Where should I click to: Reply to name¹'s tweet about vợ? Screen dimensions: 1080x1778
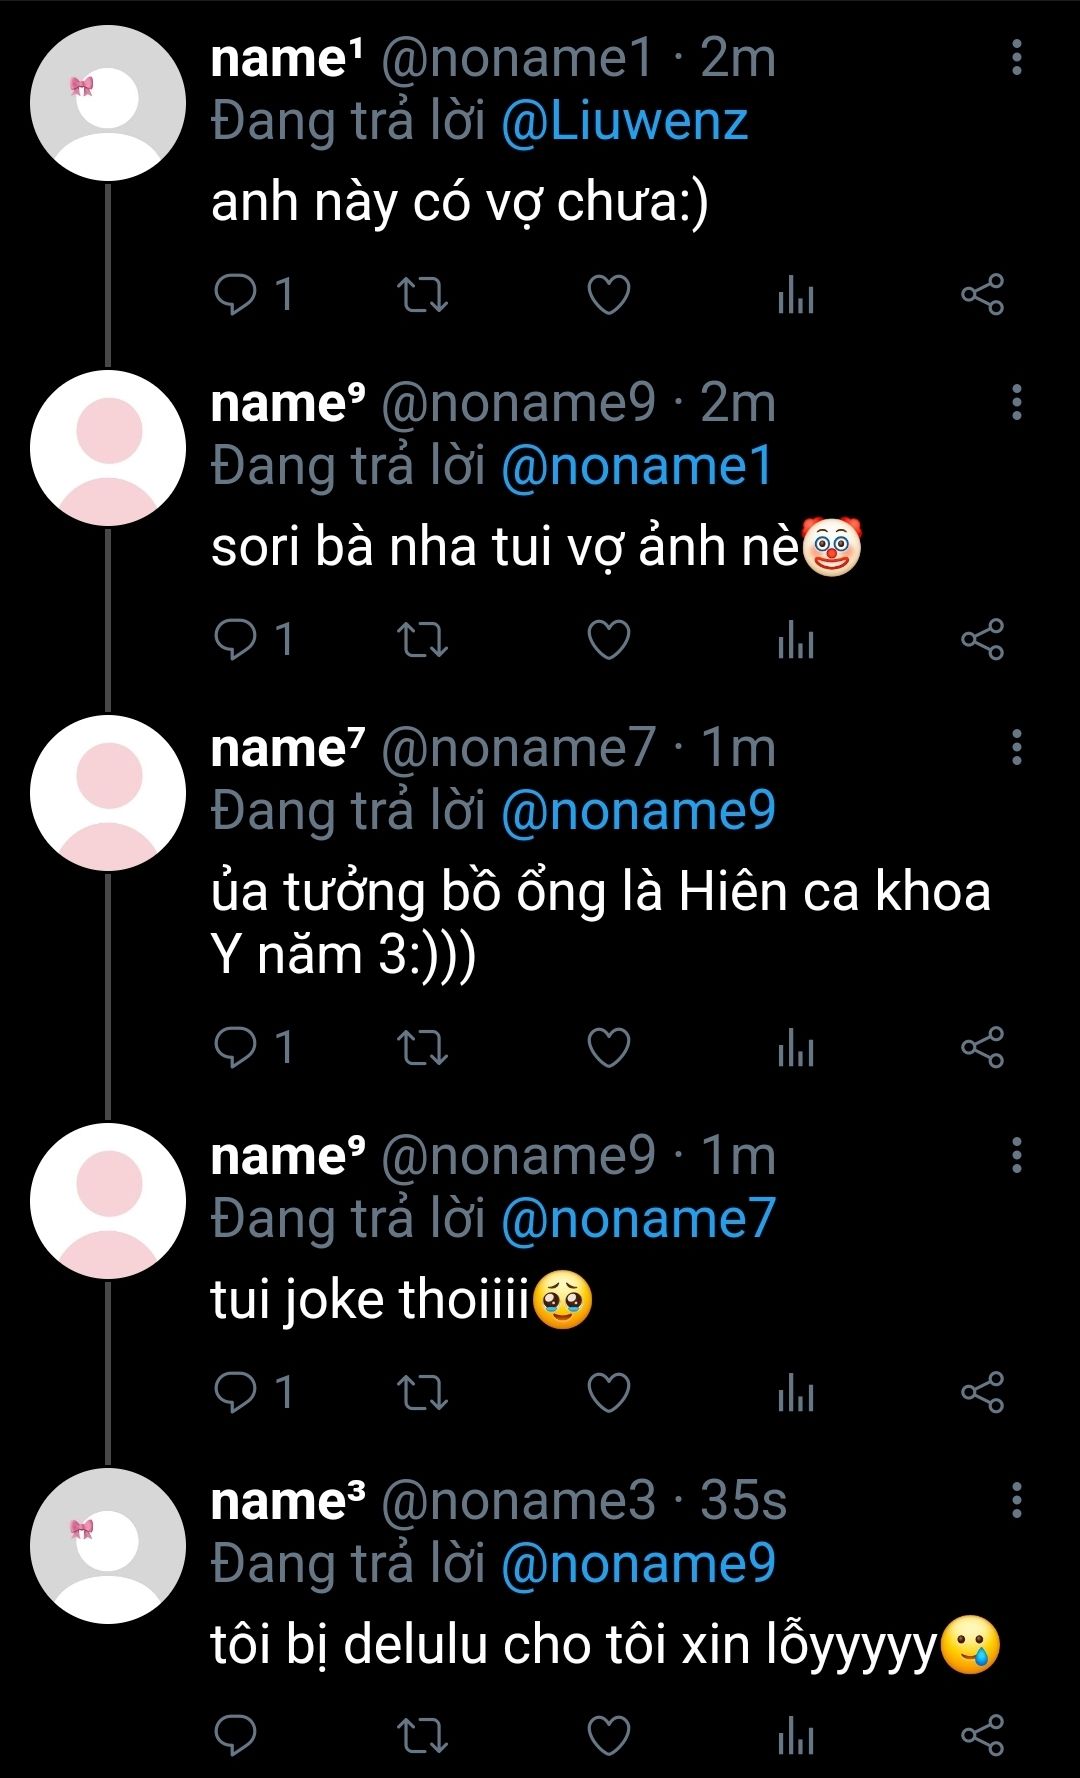click(236, 295)
